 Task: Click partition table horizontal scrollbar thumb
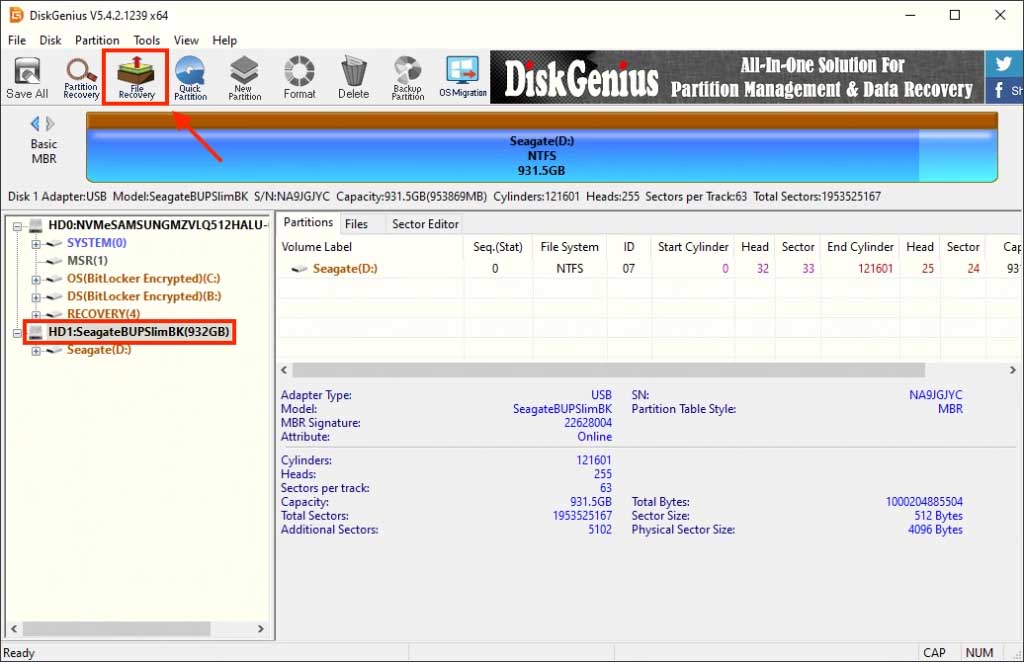608,370
